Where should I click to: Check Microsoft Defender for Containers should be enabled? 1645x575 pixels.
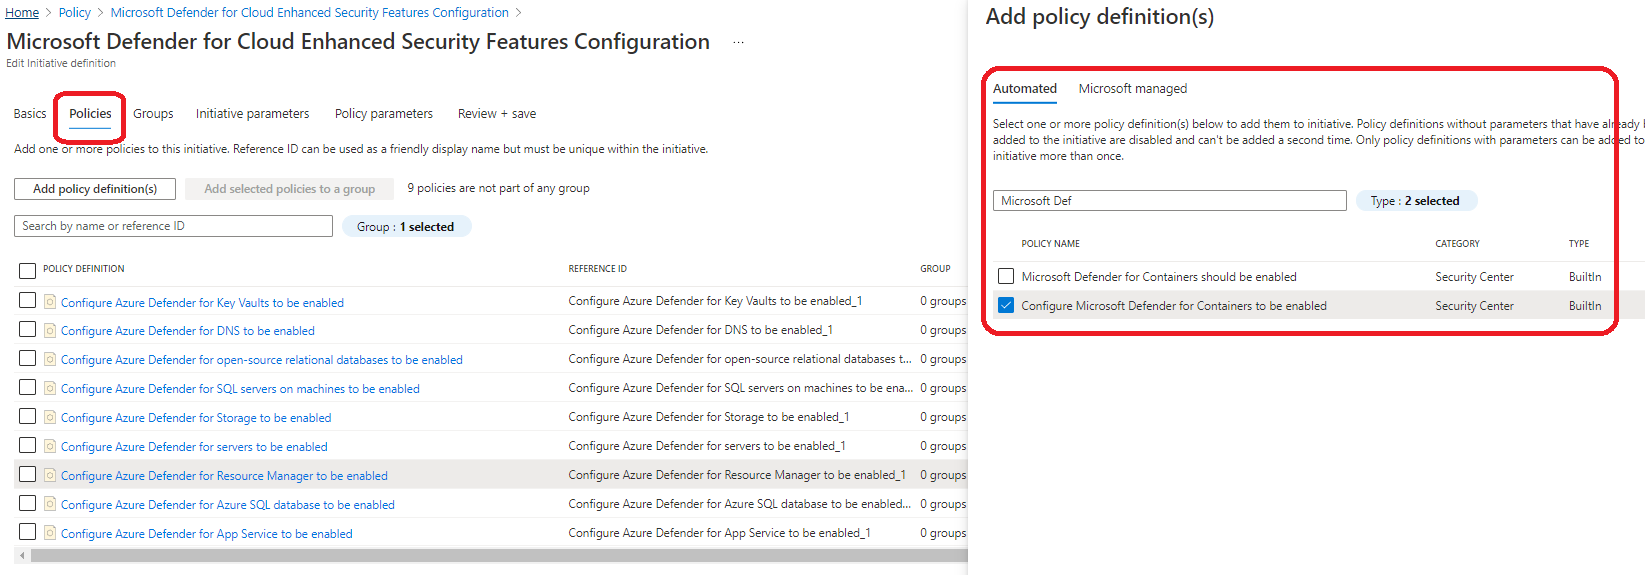(x=1006, y=277)
